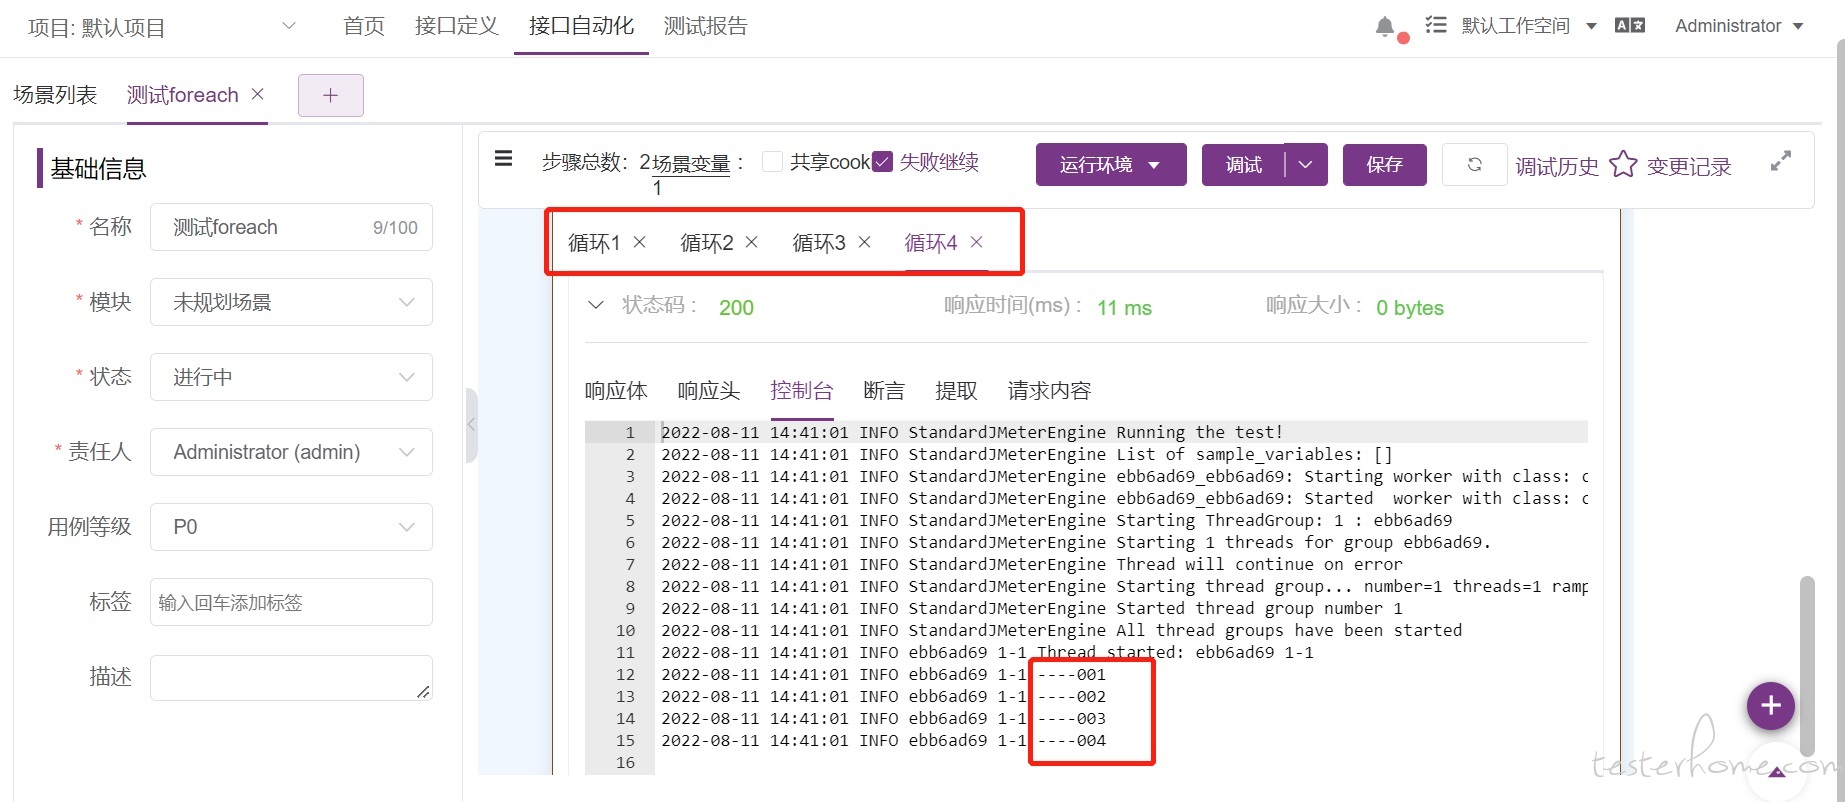Open 调试历史 link
The width and height of the screenshot is (1845, 802).
point(1557,166)
